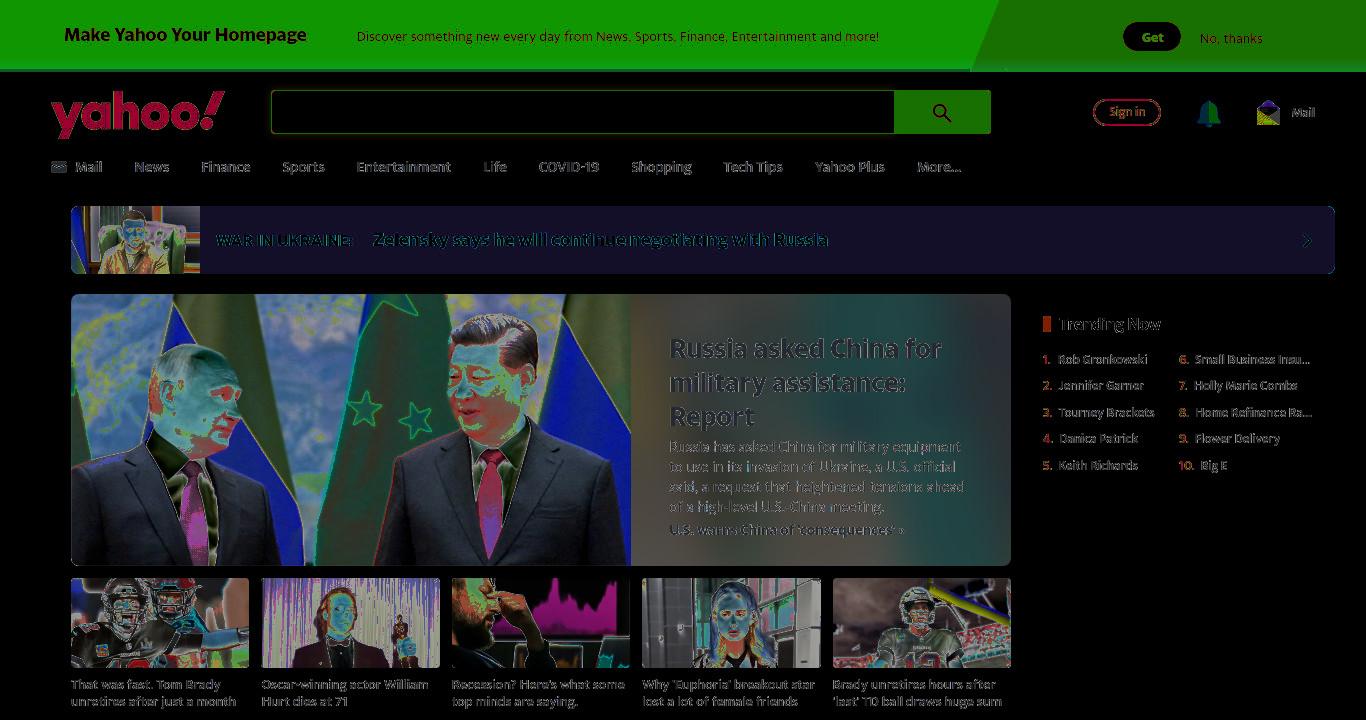Click the Mail text link in the navigation bar
This screenshot has height=720, width=1366.
click(89, 167)
